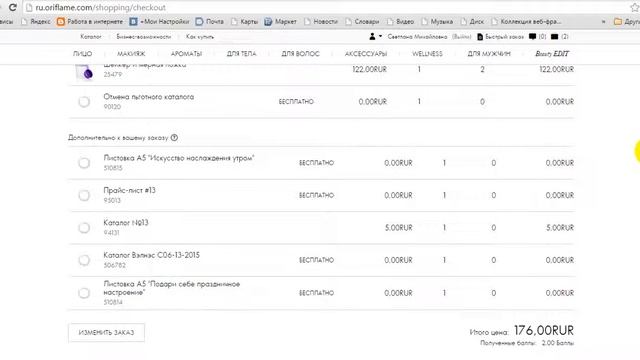
Task: Open the Коллекция веб-фра... bookmark
Action: 526,22
